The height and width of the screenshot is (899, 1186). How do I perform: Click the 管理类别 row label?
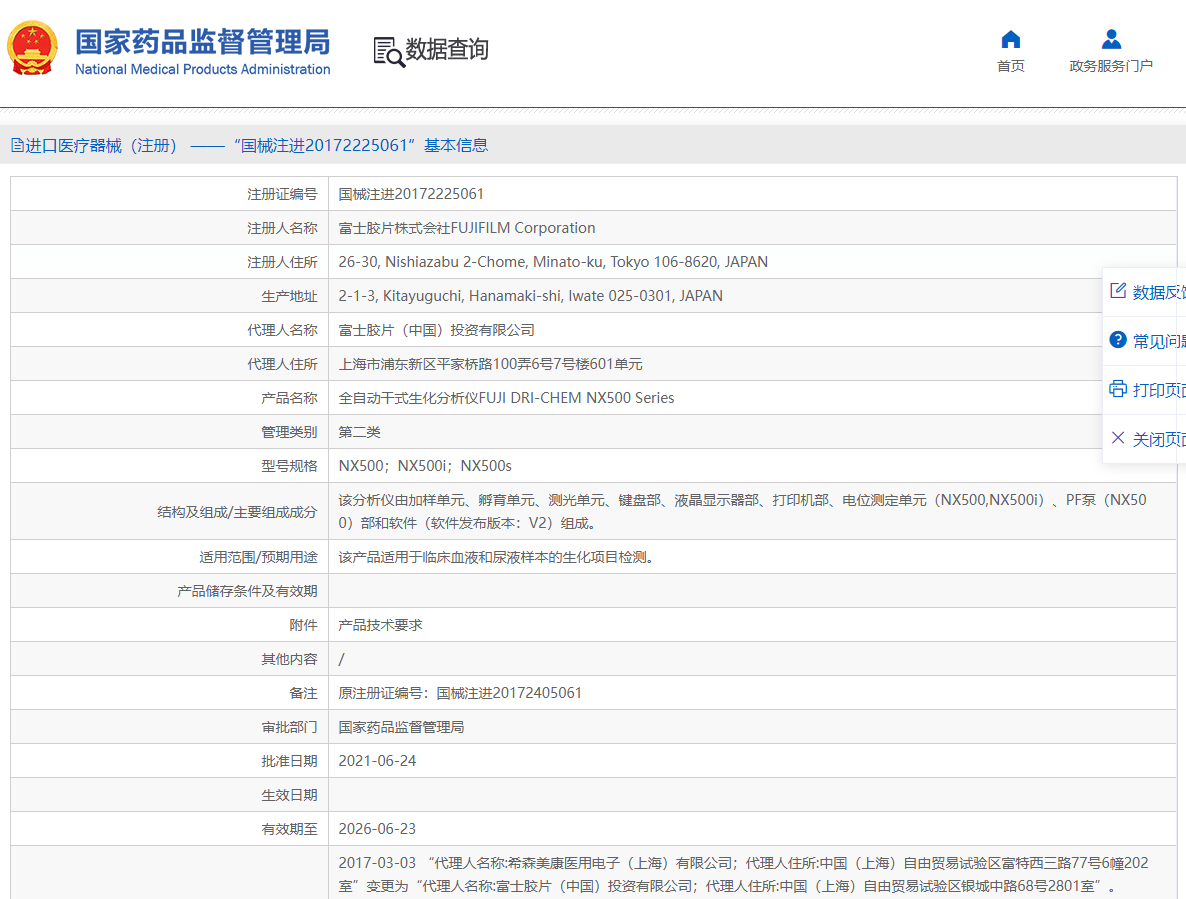coord(289,432)
